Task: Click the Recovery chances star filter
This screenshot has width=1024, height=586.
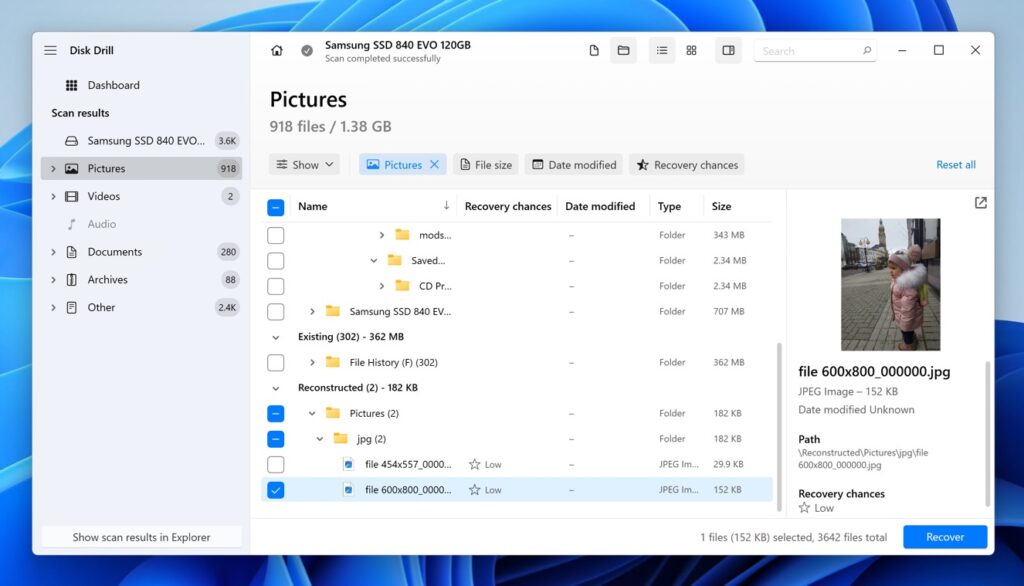Action: (x=687, y=164)
